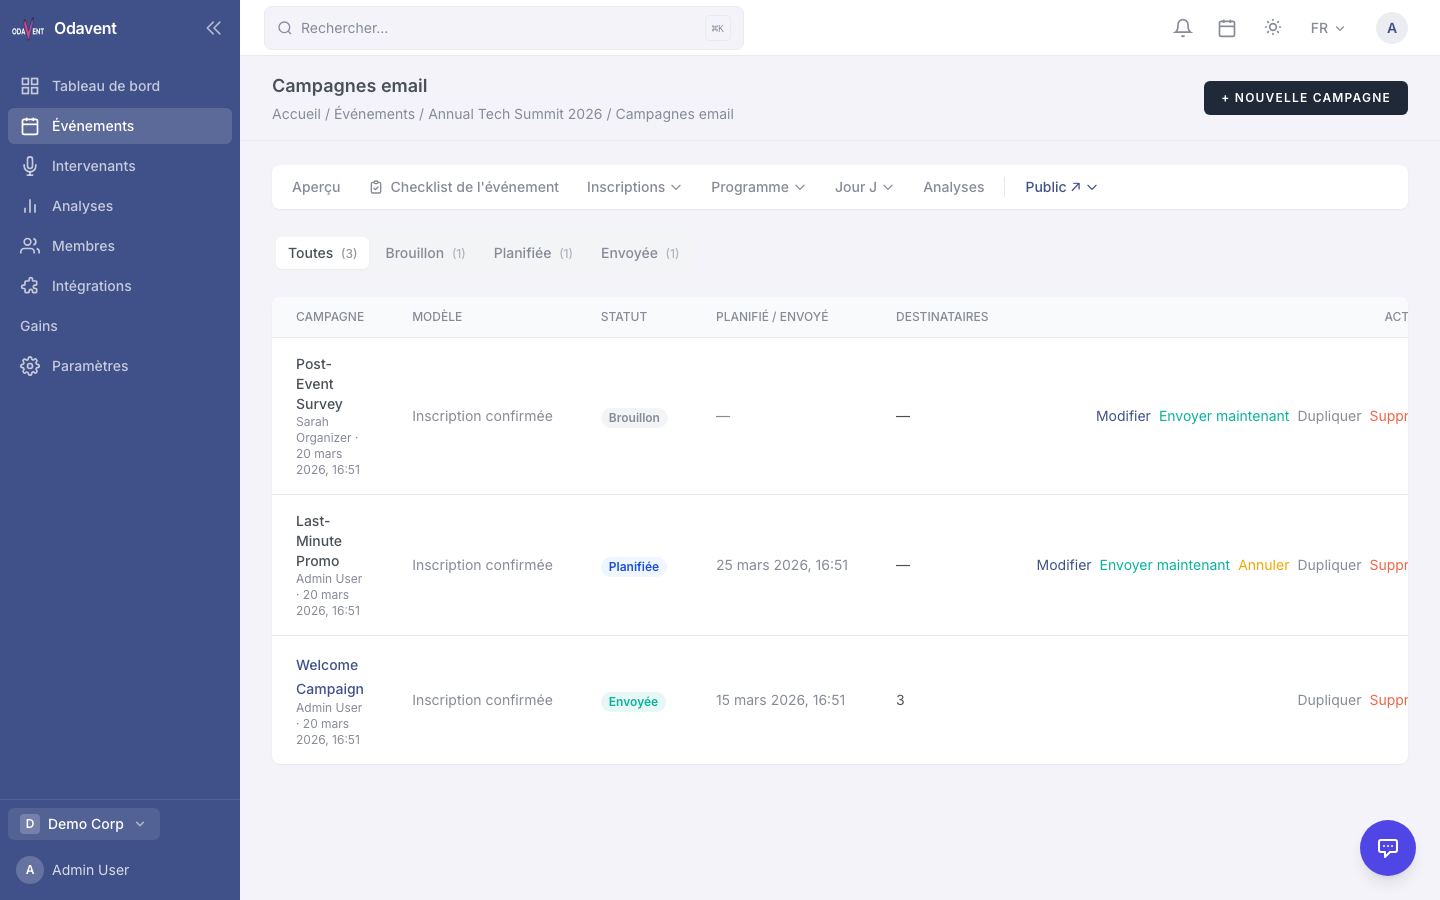The image size is (1440, 900).
Task: Open Membres in the sidebar
Action: coord(120,246)
